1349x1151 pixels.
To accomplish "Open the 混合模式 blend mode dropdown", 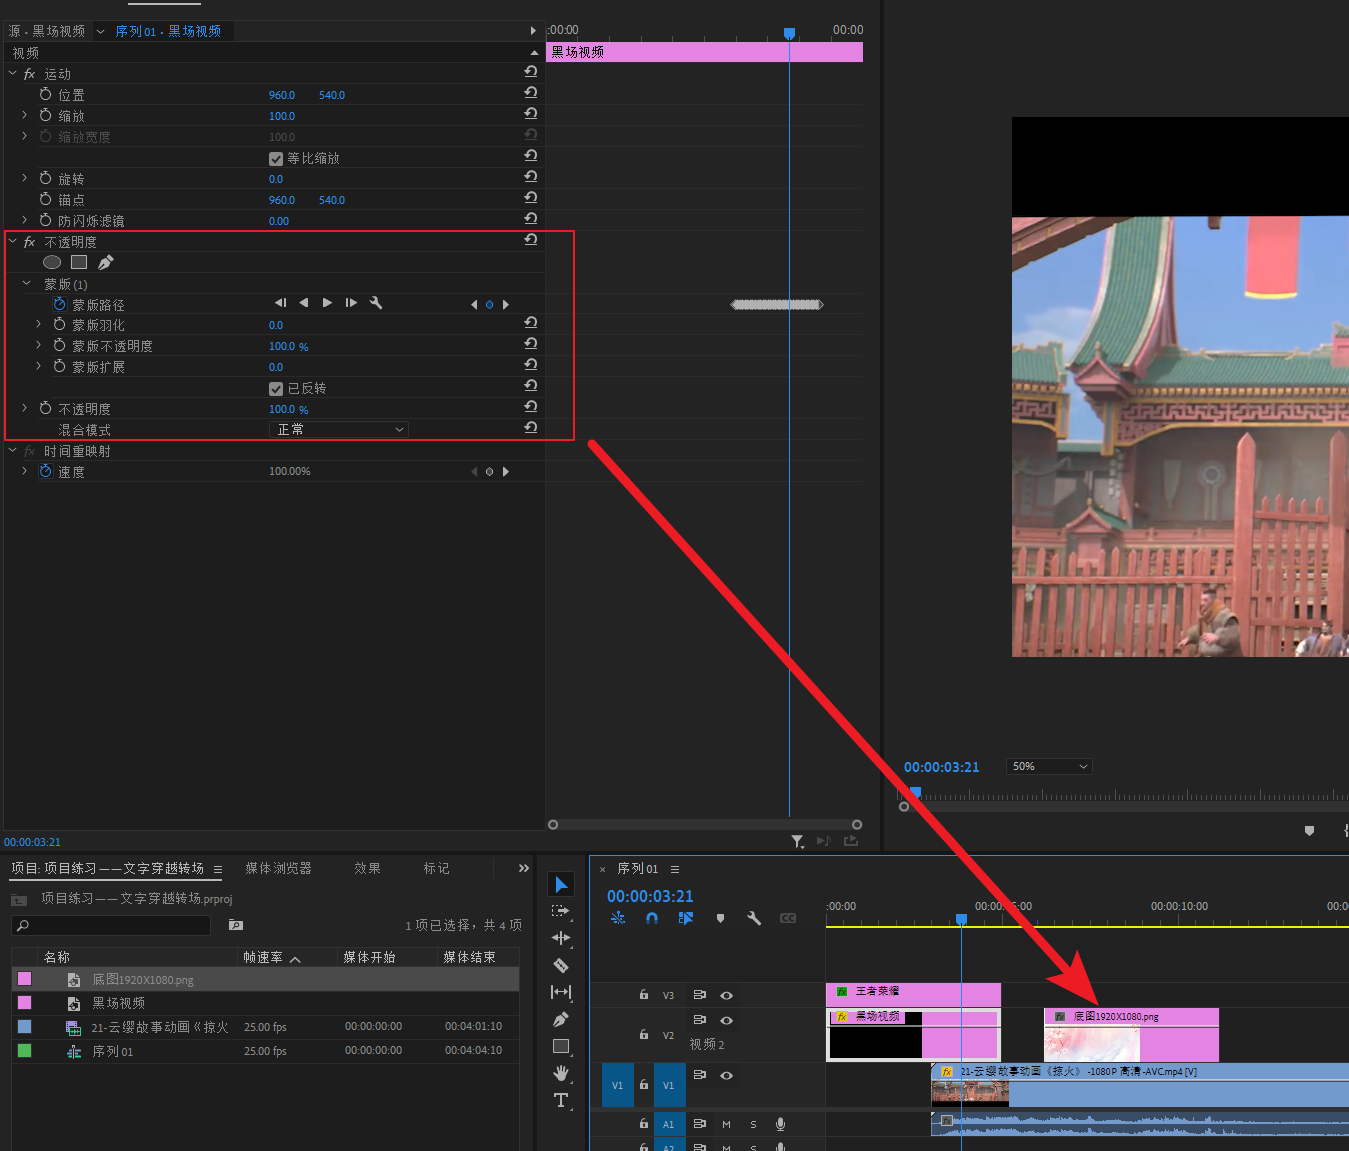I will point(339,430).
